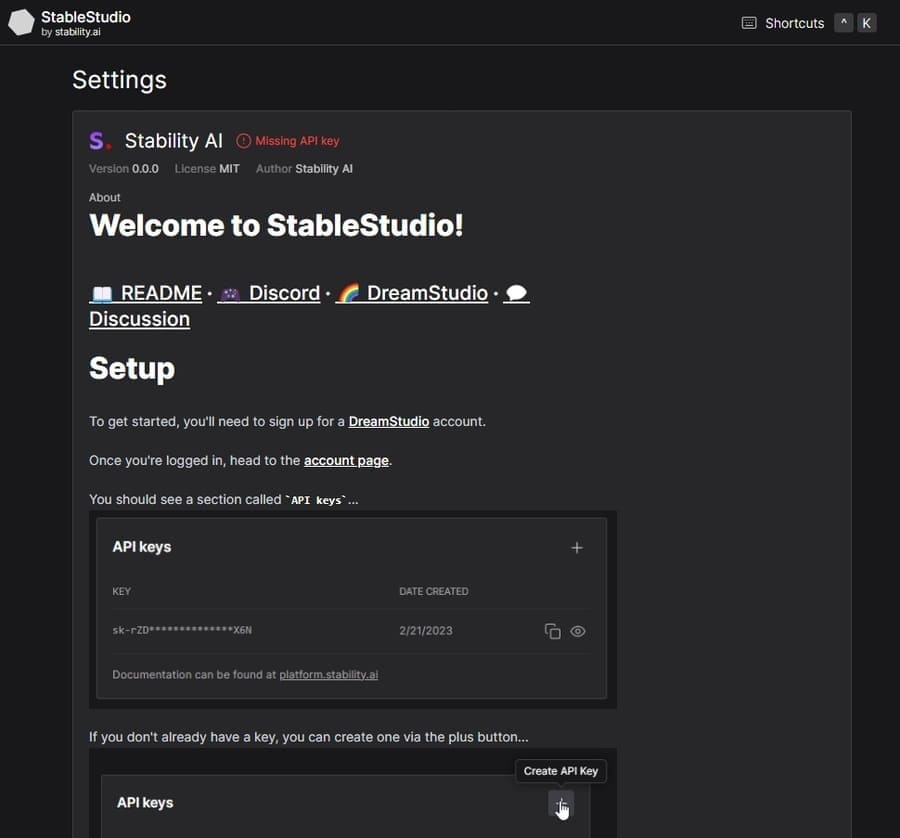Open the account page link
This screenshot has height=838, width=900.
pyautogui.click(x=346, y=460)
